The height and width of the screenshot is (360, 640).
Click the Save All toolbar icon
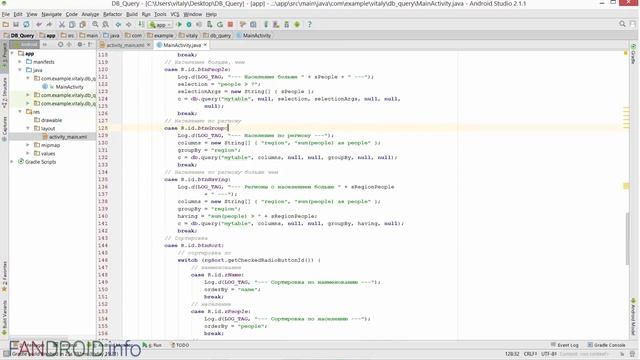(16, 24)
